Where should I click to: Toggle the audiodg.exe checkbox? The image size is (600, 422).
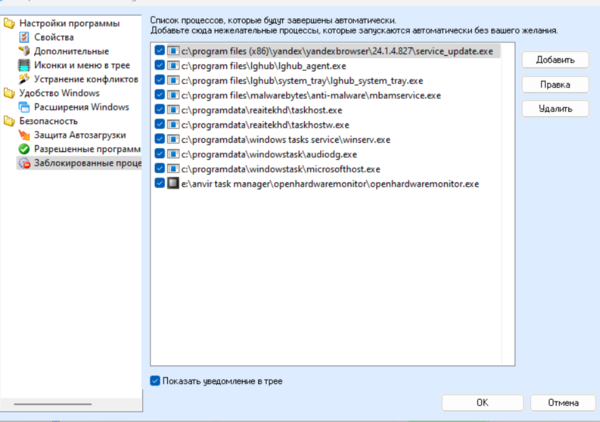[x=160, y=153]
